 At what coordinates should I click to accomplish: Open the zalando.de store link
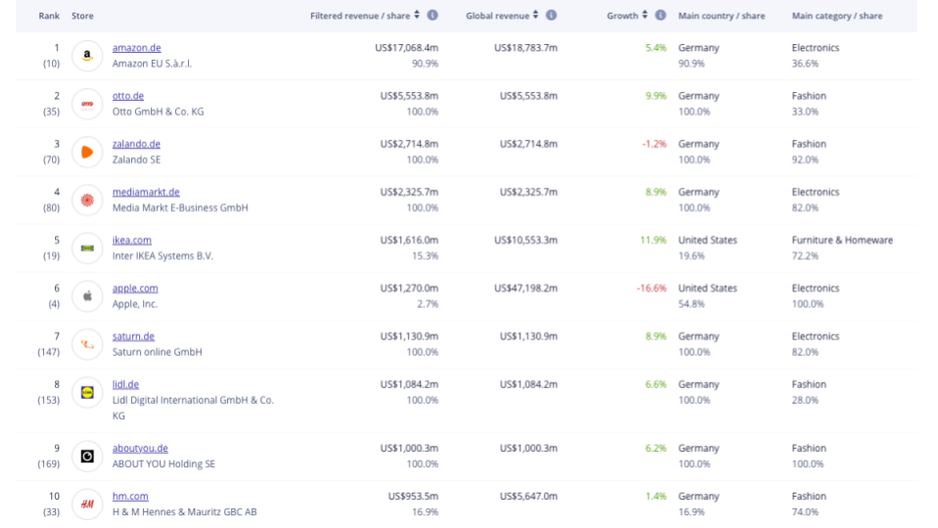coord(136,144)
